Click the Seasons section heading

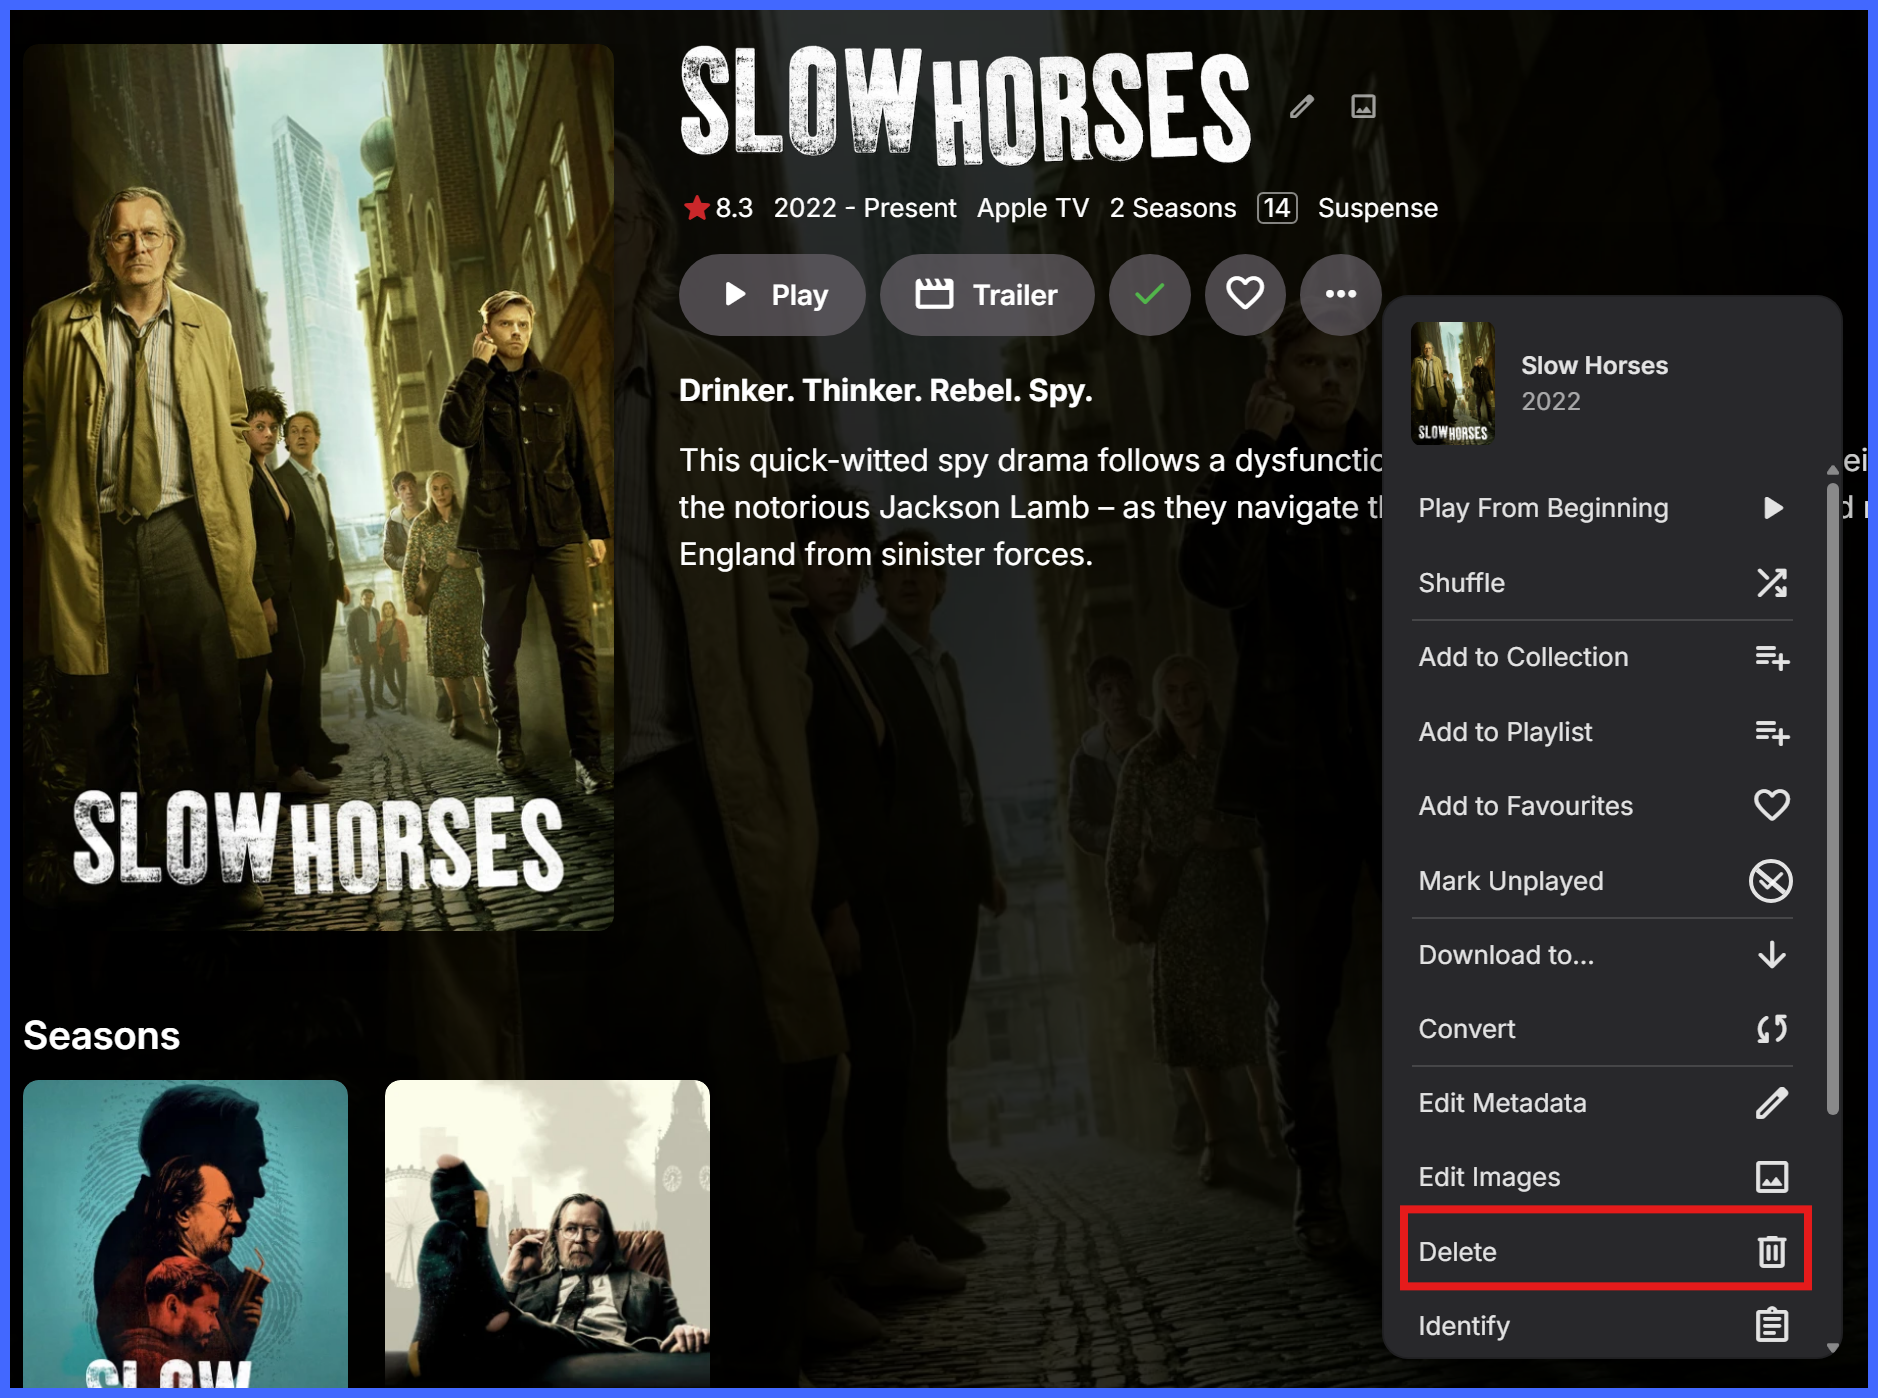(x=102, y=1036)
